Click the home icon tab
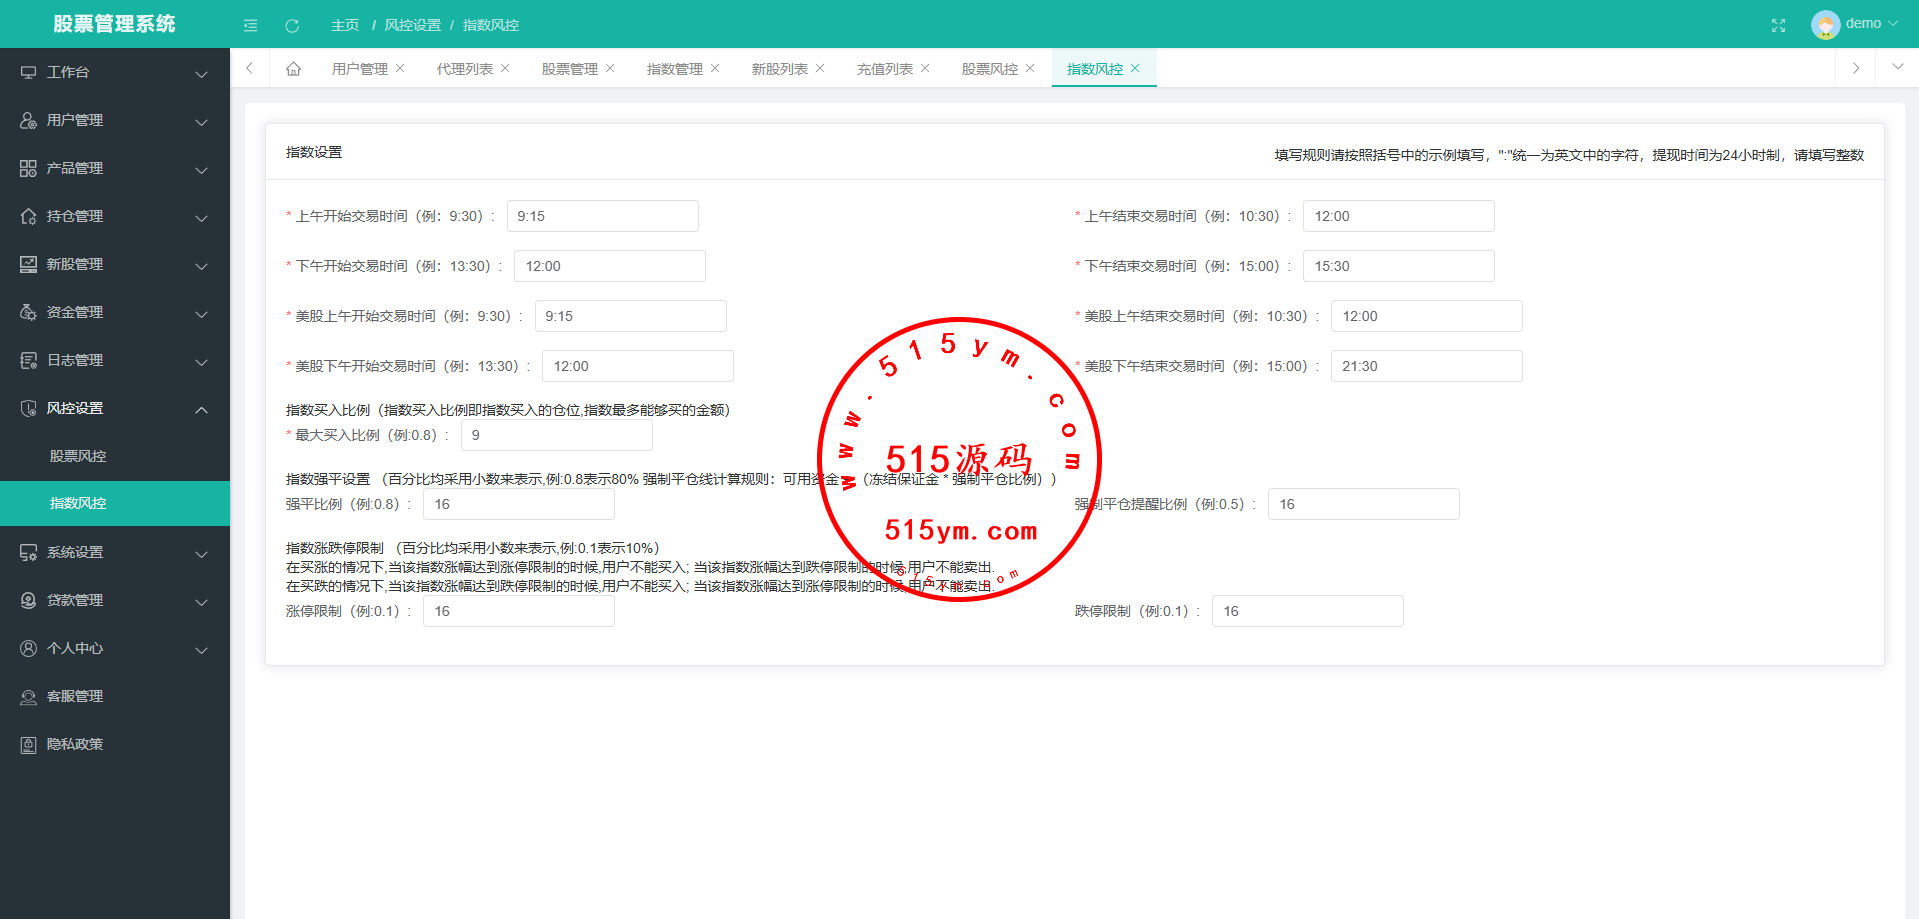The height and width of the screenshot is (919, 1919). click(293, 69)
